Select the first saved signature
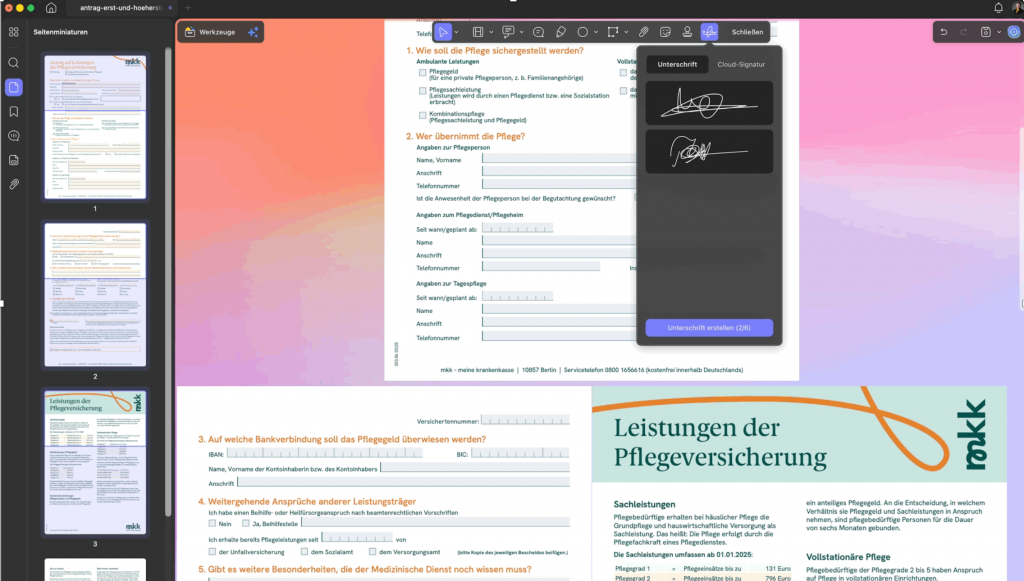The image size is (1024, 581). click(709, 103)
